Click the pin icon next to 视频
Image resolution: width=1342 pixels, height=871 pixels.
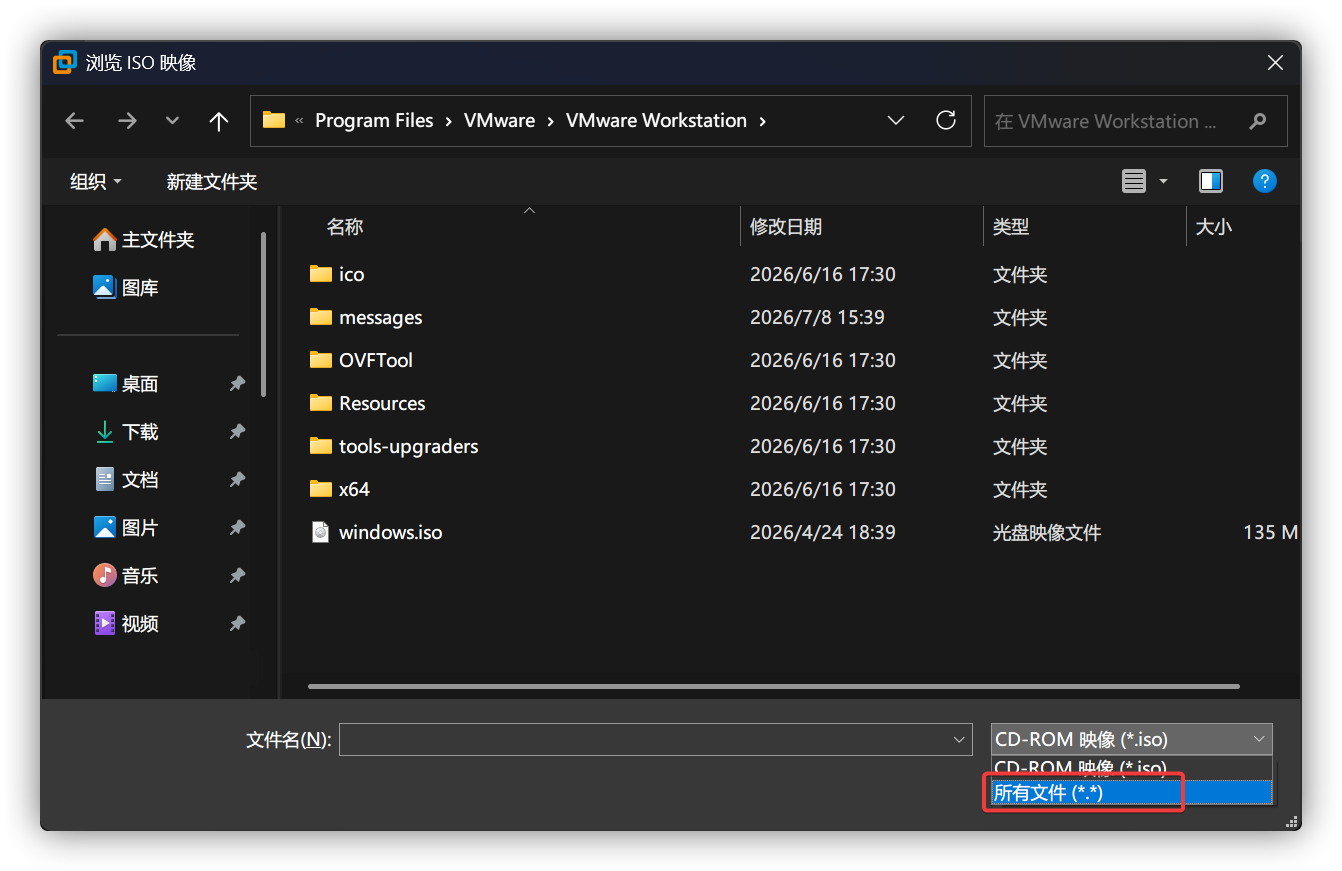[x=237, y=624]
